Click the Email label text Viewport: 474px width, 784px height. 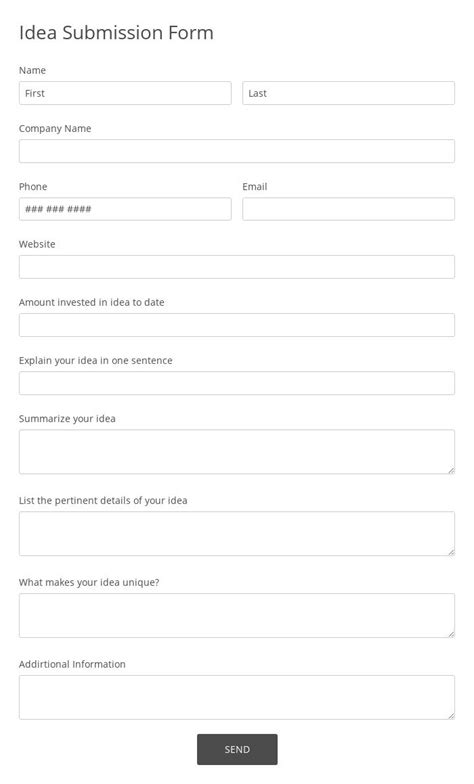(255, 186)
